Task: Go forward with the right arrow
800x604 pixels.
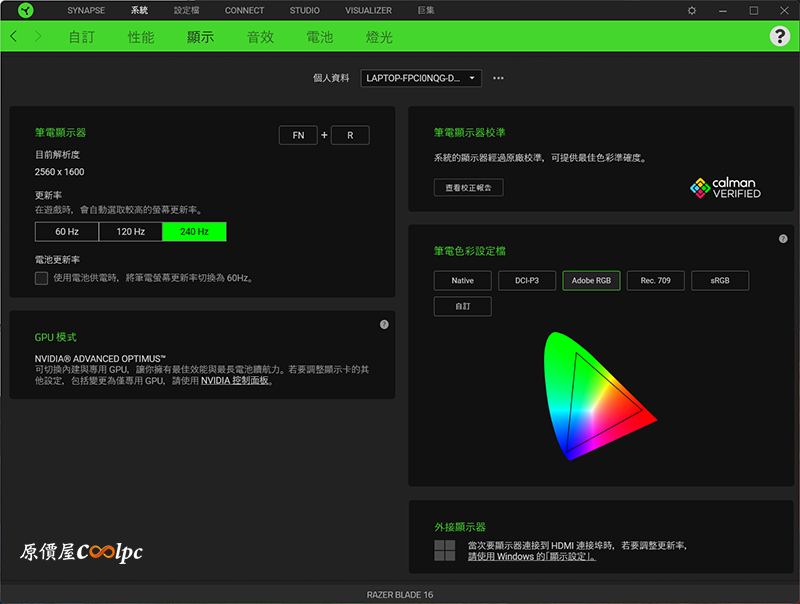Action: [38, 36]
